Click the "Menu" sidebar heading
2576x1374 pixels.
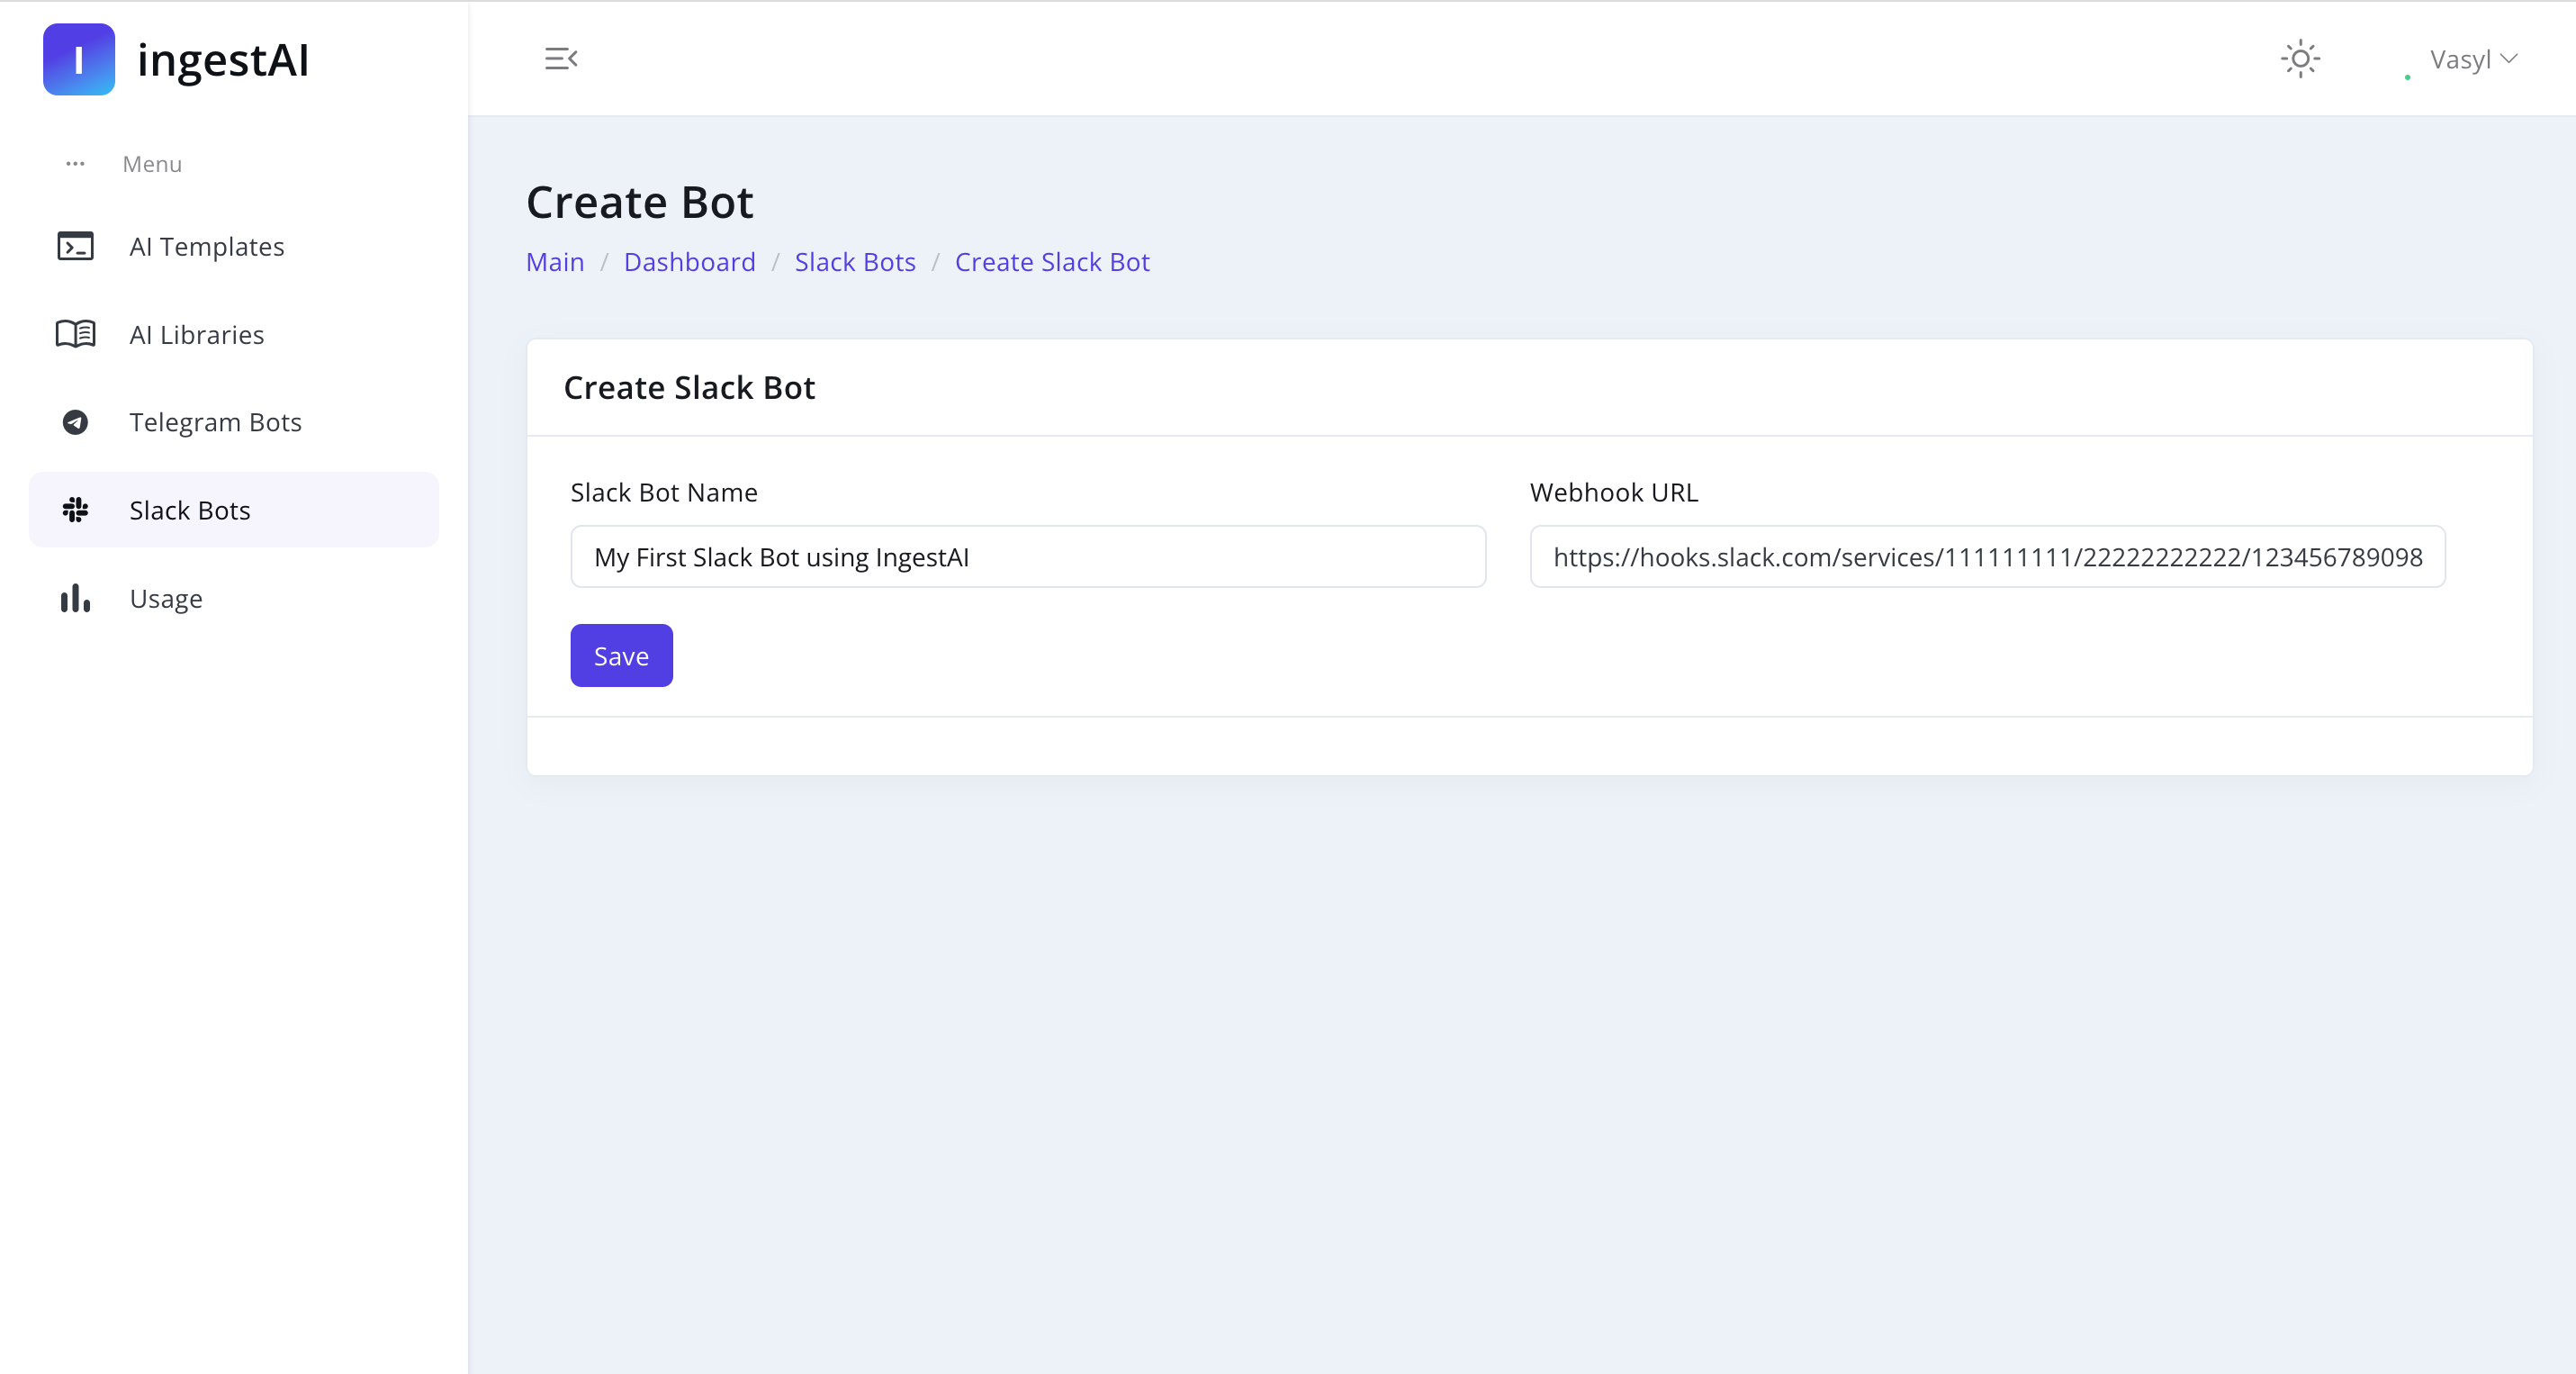[x=152, y=164]
